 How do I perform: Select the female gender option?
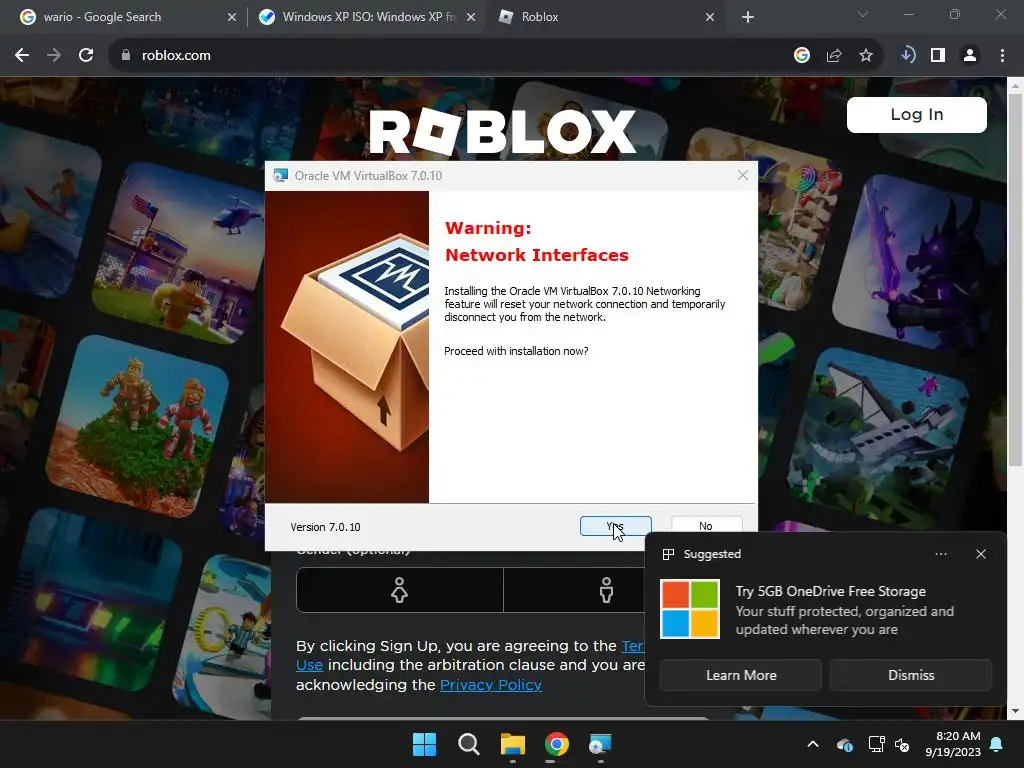click(x=400, y=590)
